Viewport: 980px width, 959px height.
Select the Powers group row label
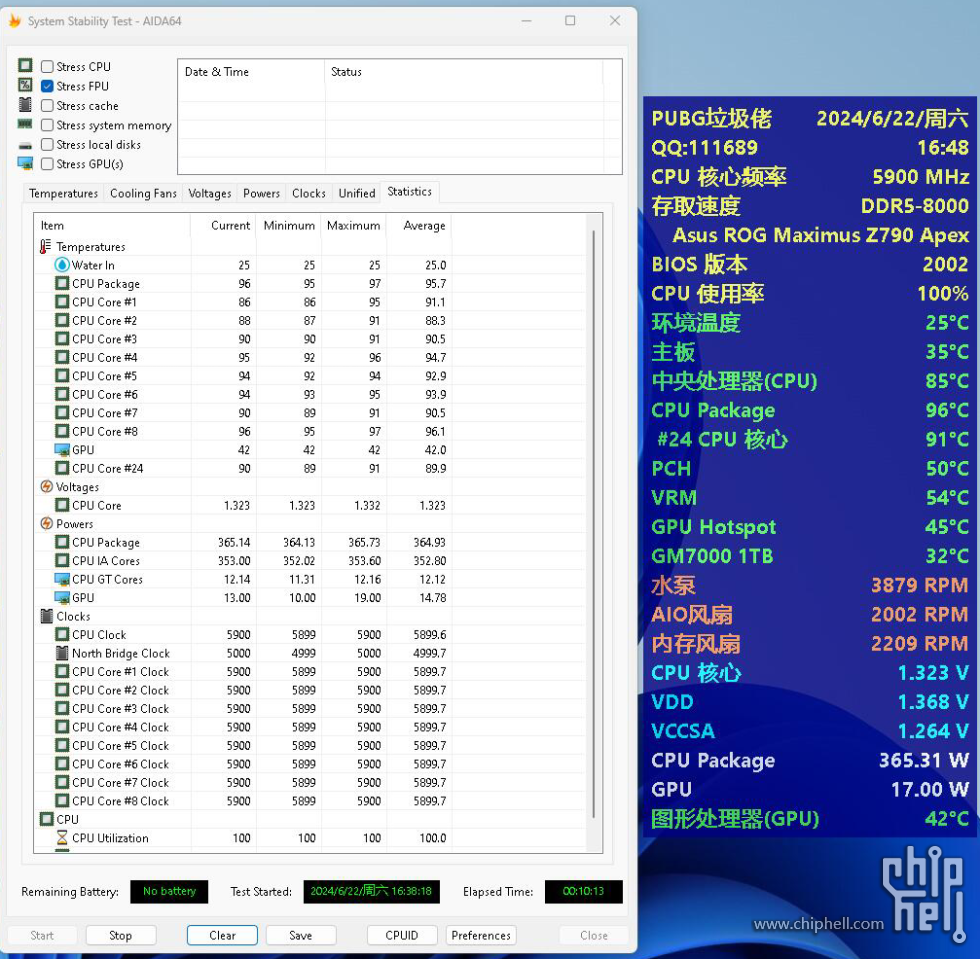(74, 523)
